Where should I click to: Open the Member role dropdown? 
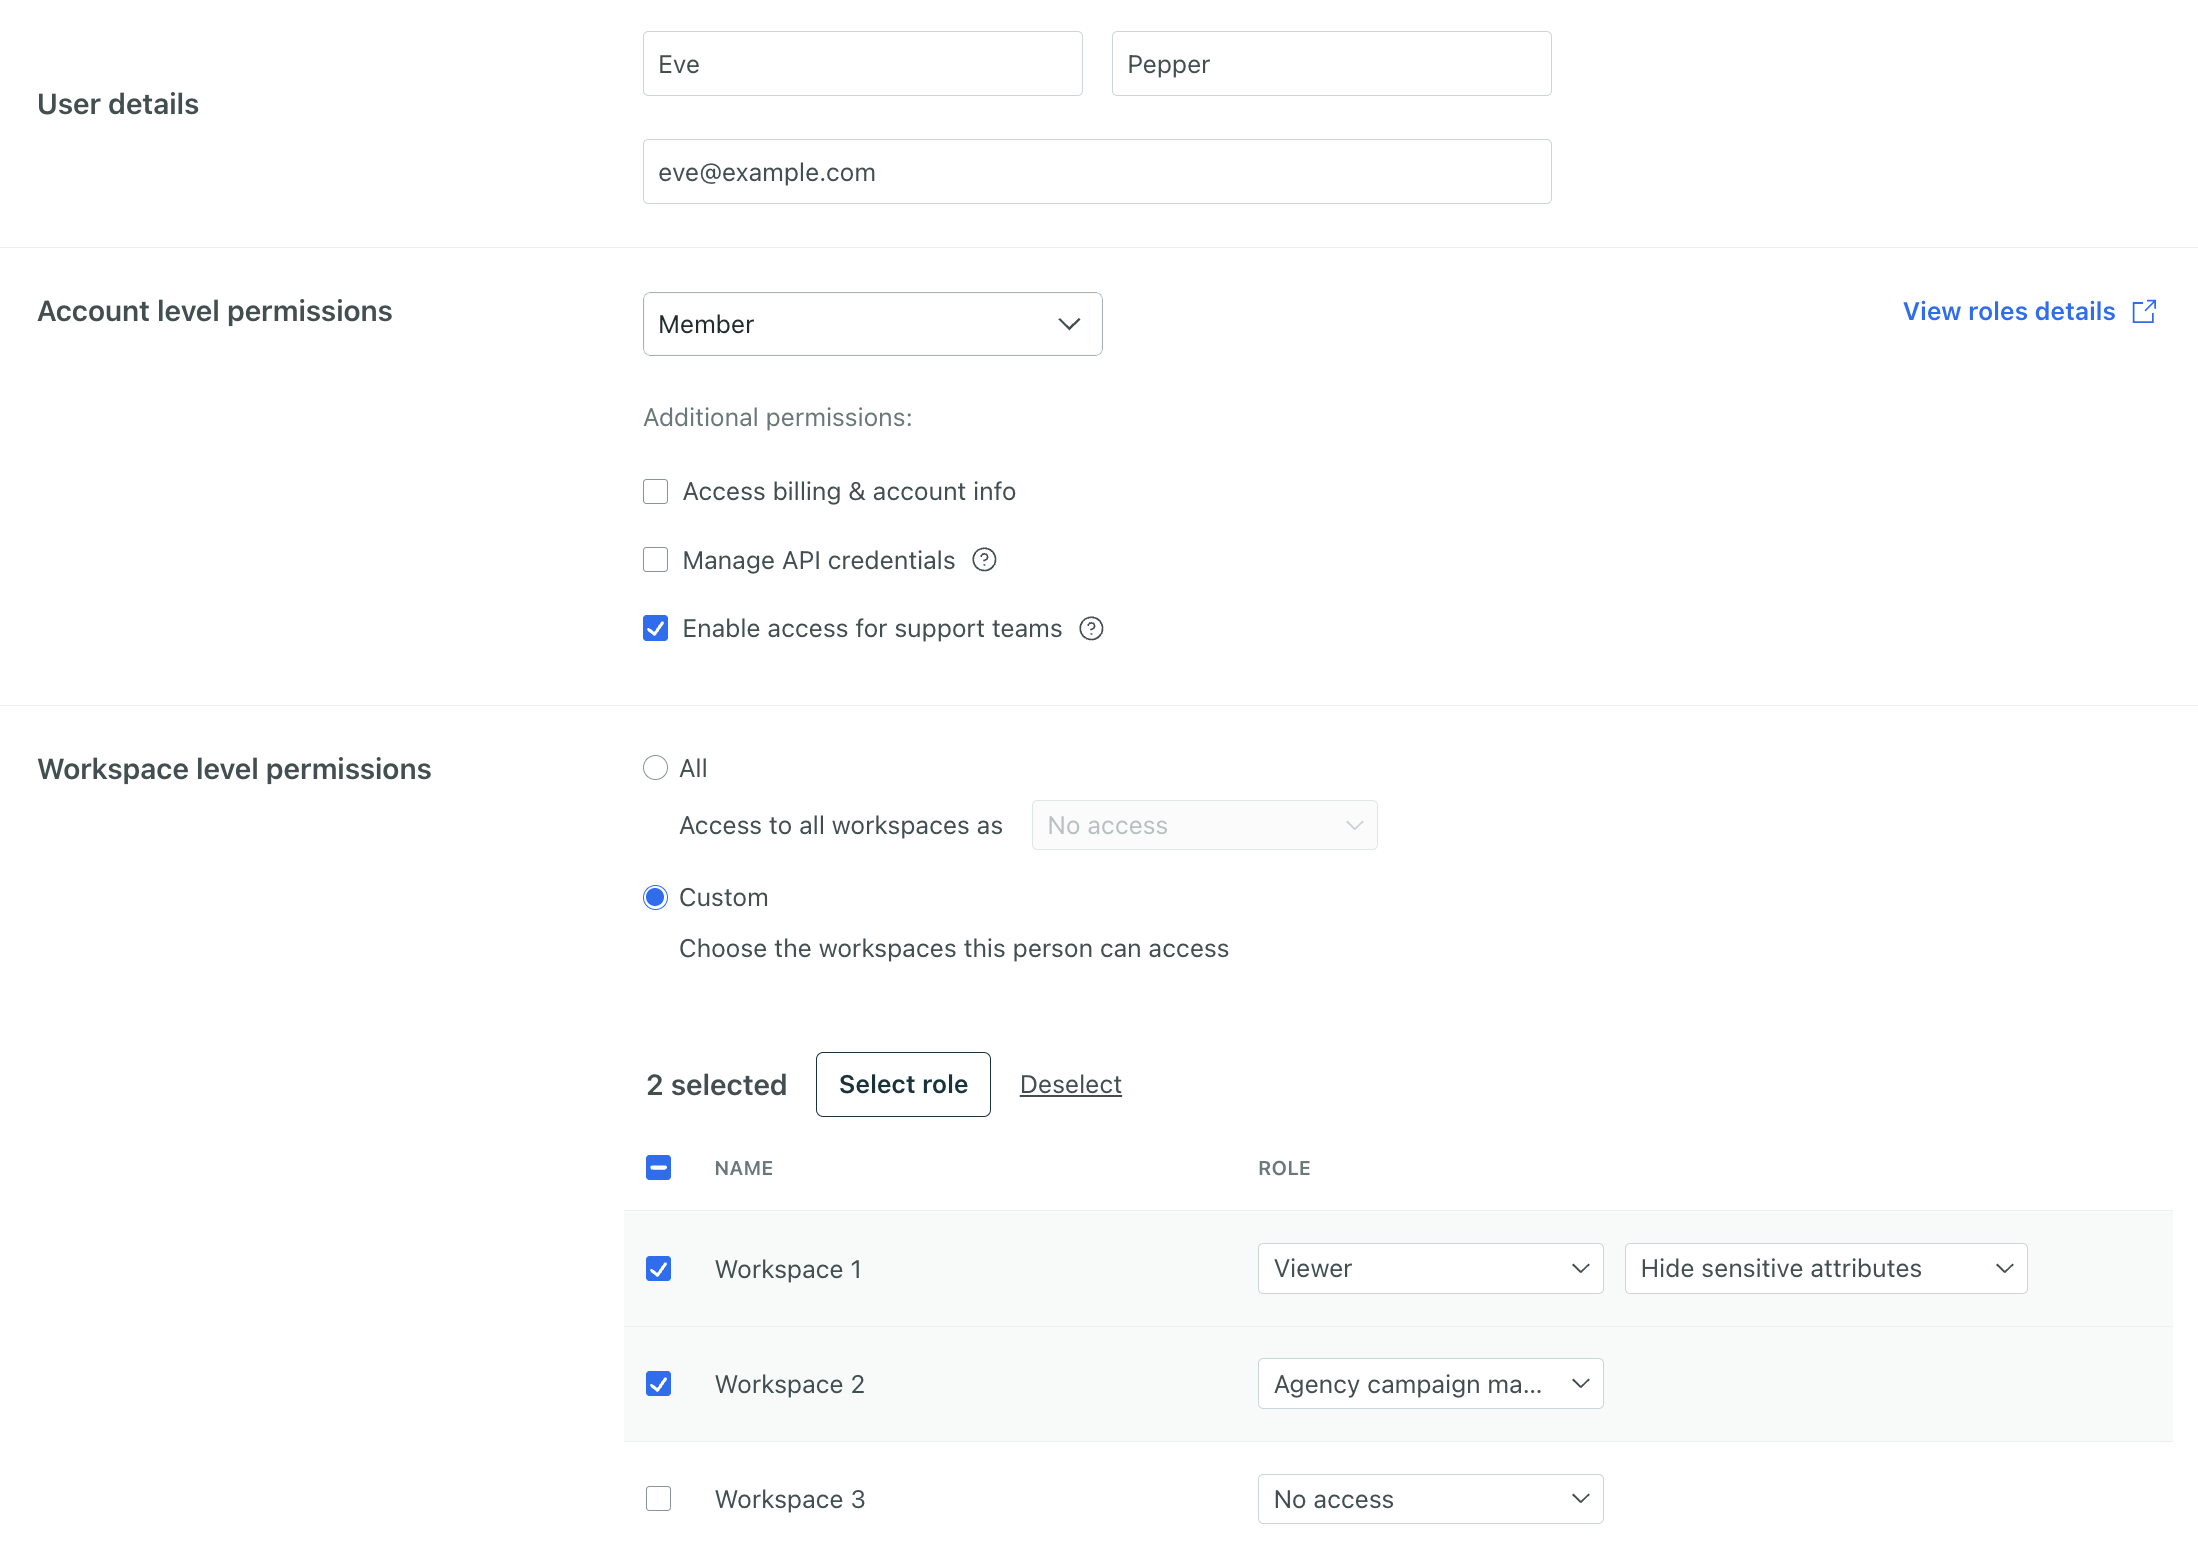tap(871, 323)
